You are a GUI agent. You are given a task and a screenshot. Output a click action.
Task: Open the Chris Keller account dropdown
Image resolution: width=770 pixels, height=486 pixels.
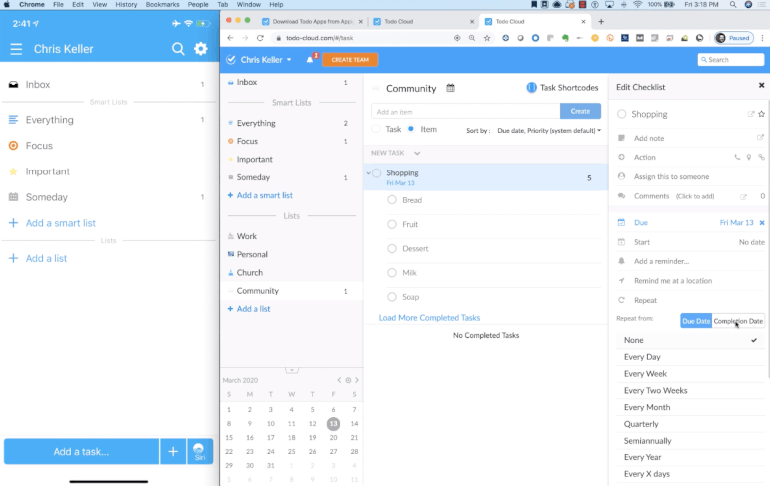coord(266,60)
